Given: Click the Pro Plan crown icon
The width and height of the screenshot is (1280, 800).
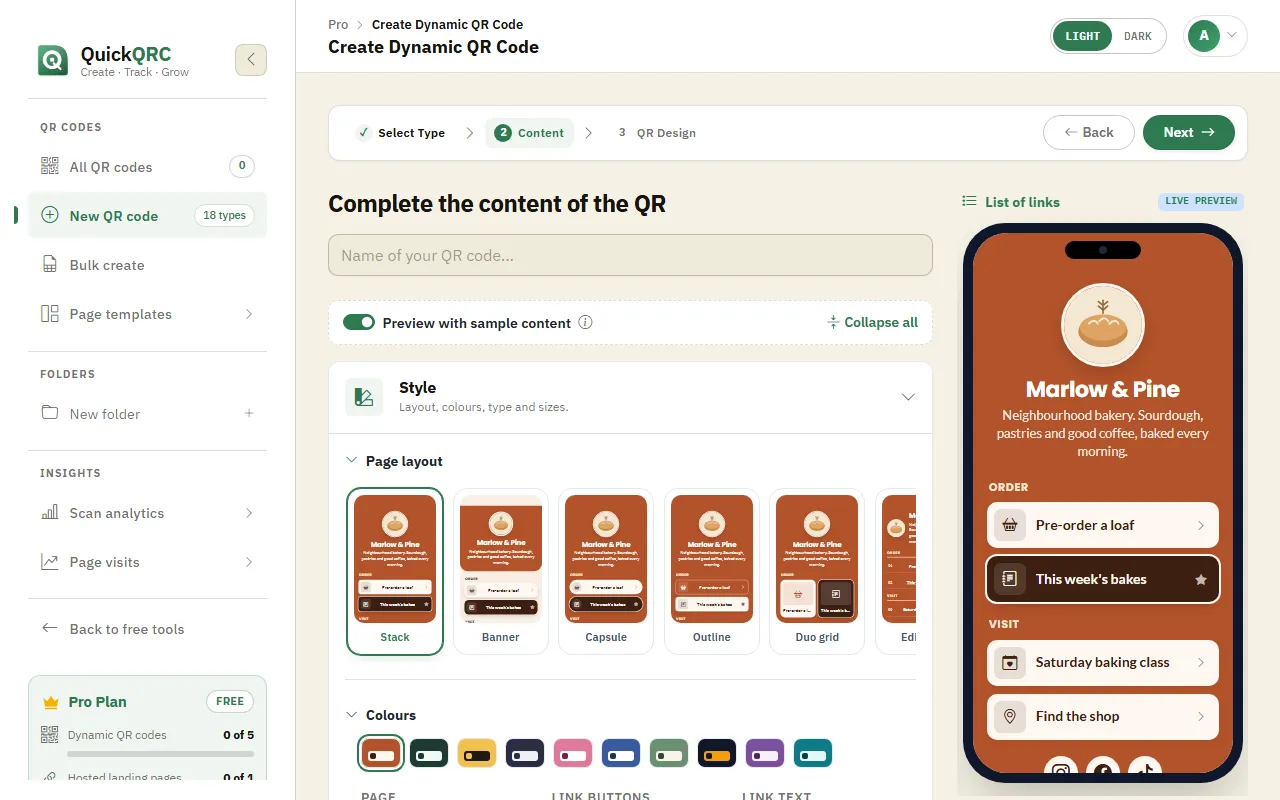Looking at the screenshot, I should tap(51, 702).
